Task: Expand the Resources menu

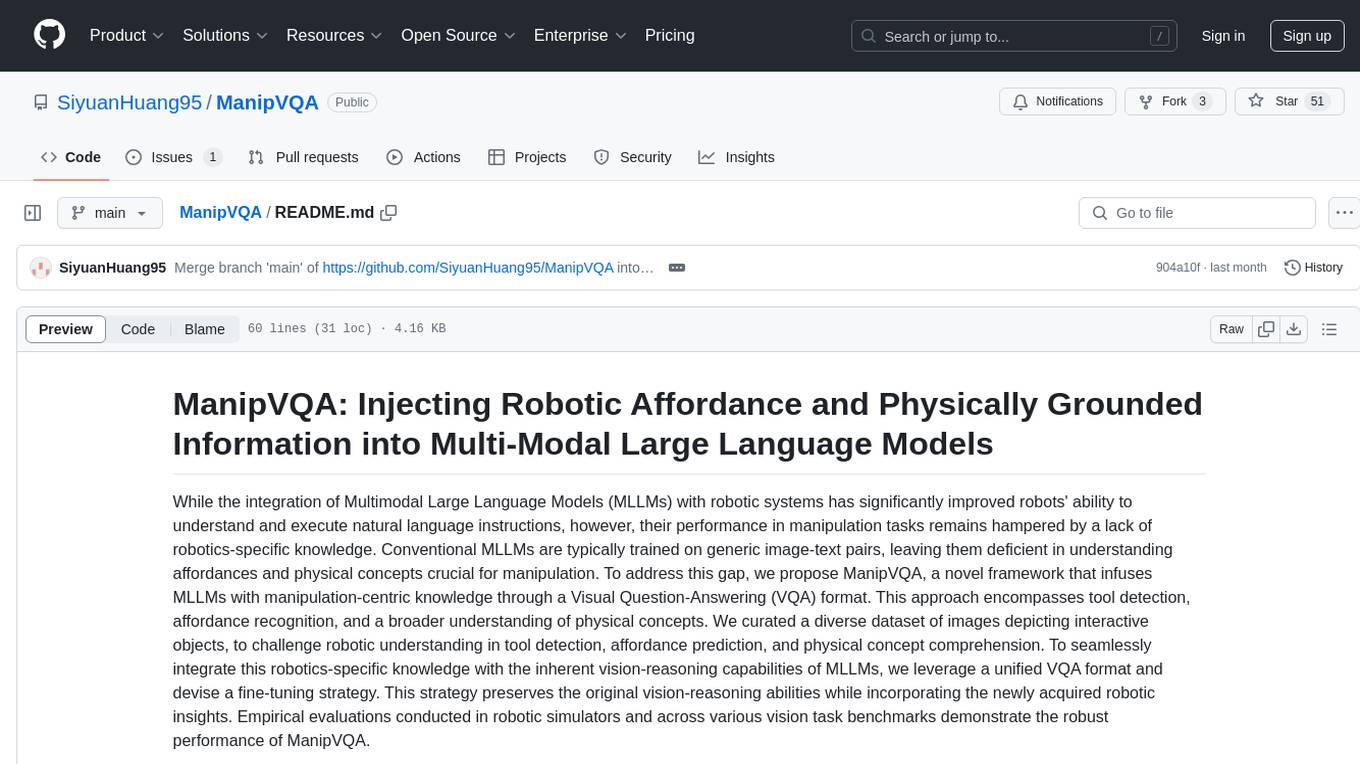Action: [334, 35]
